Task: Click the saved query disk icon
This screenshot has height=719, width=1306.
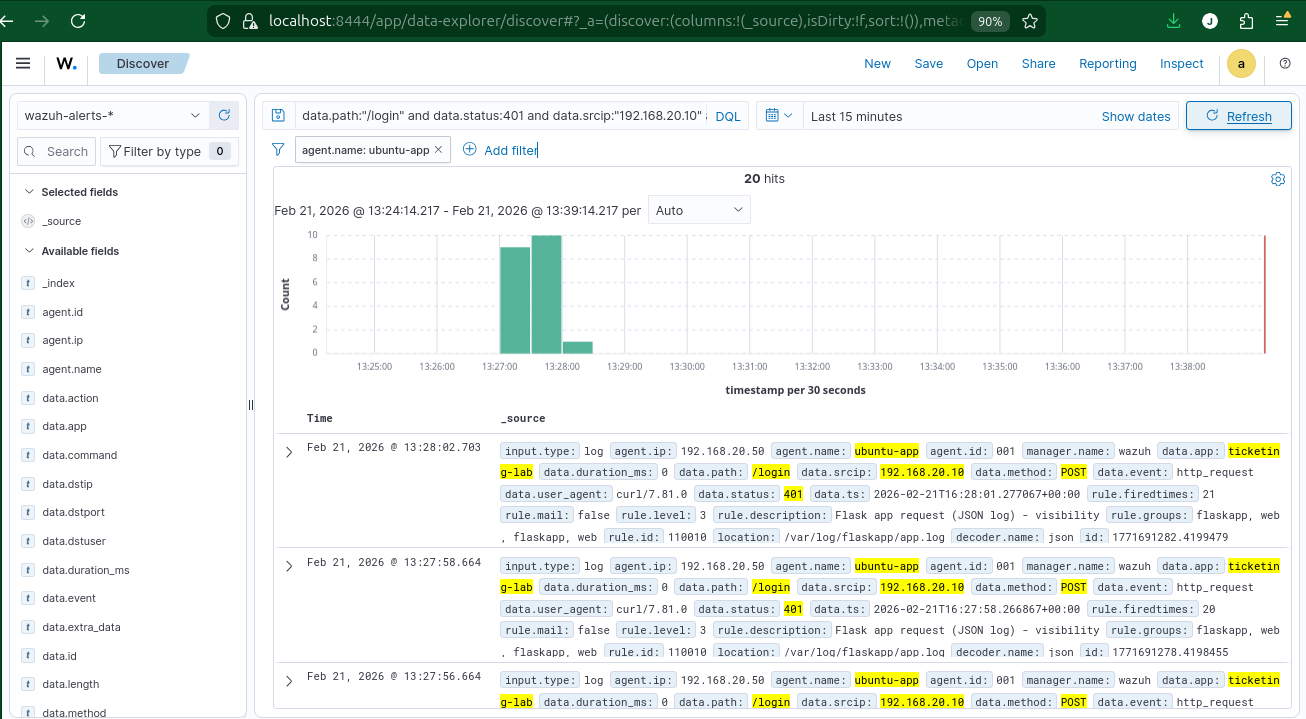Action: [279, 116]
